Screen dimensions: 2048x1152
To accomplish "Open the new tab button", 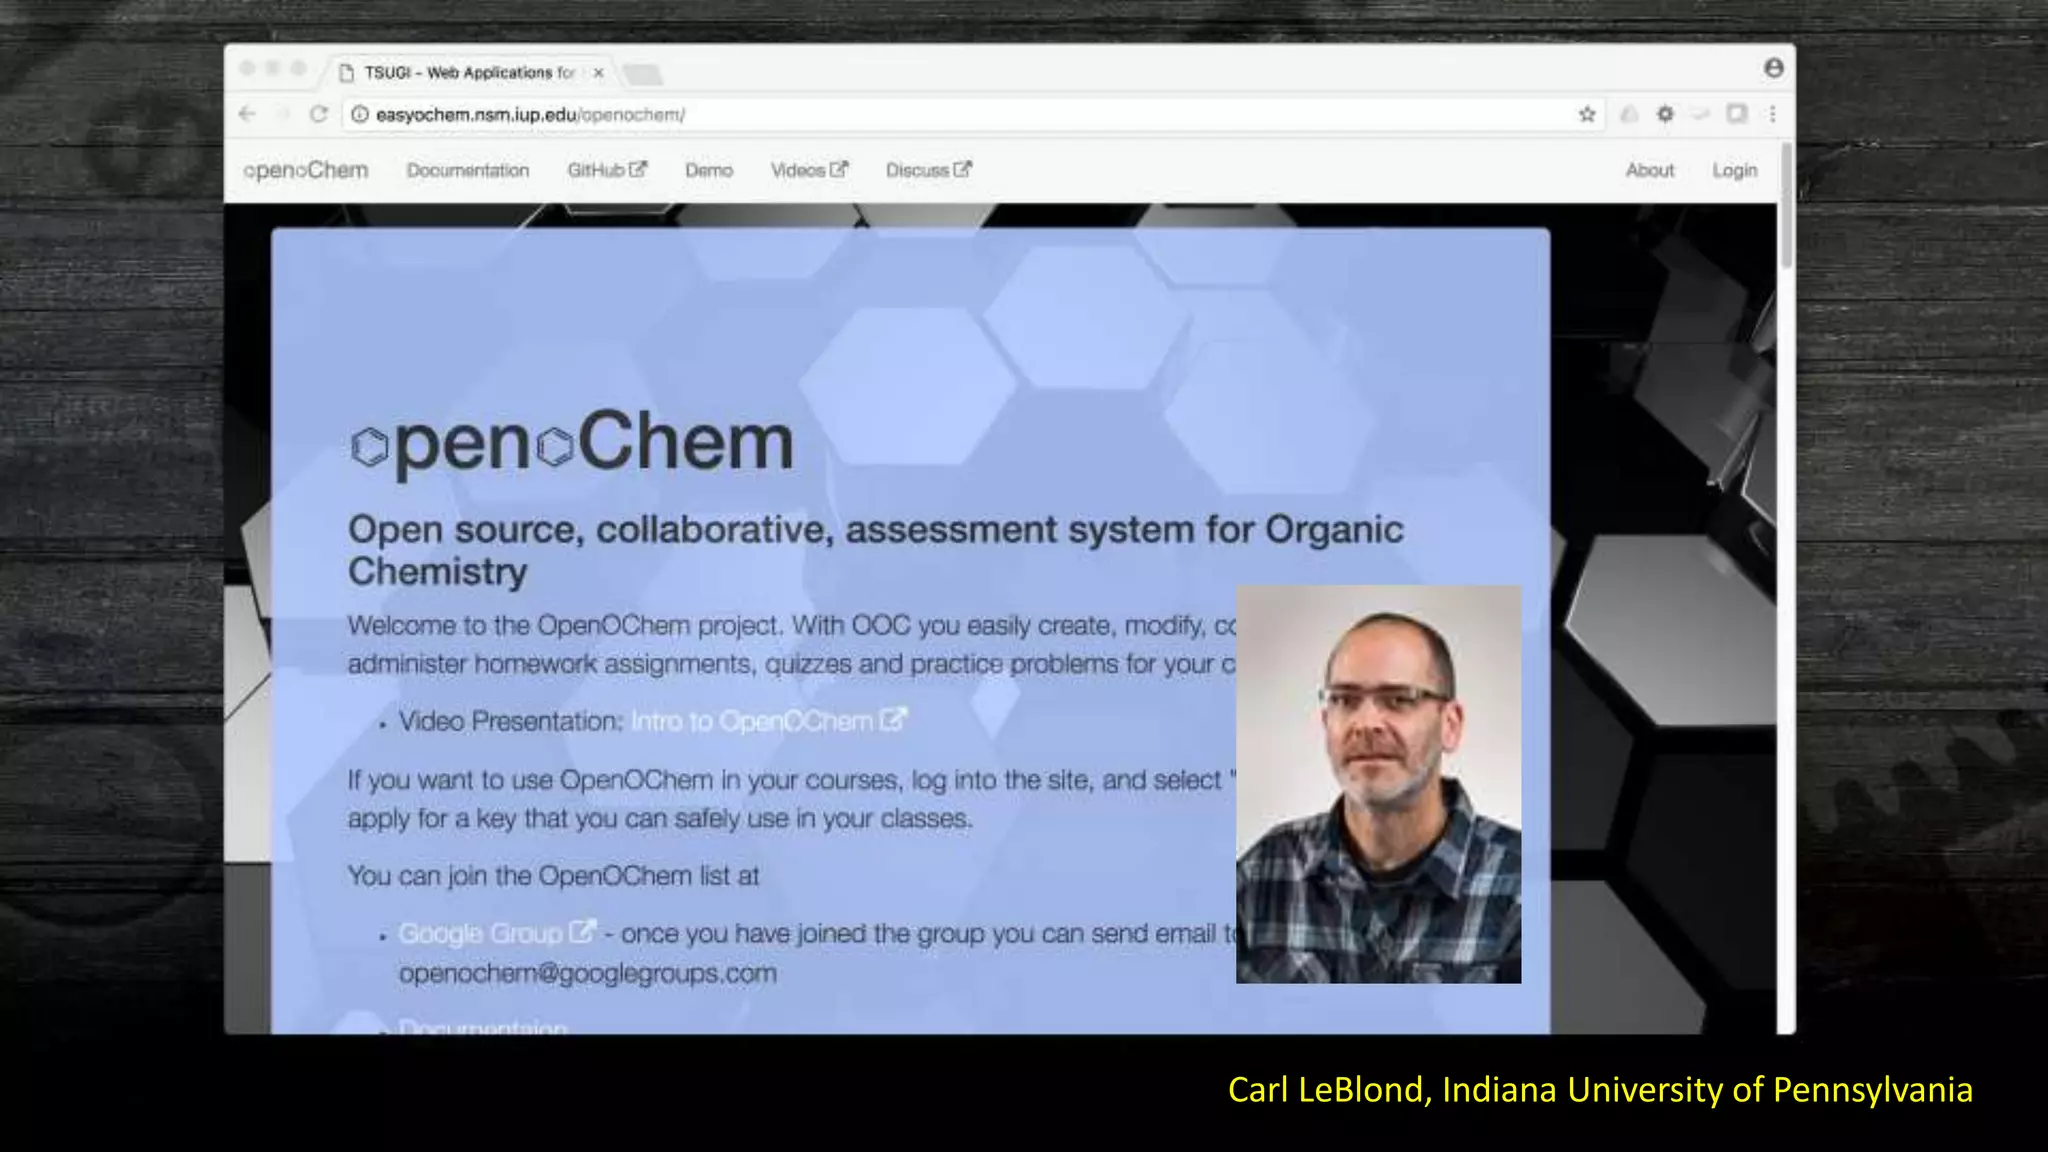I will tap(642, 73).
